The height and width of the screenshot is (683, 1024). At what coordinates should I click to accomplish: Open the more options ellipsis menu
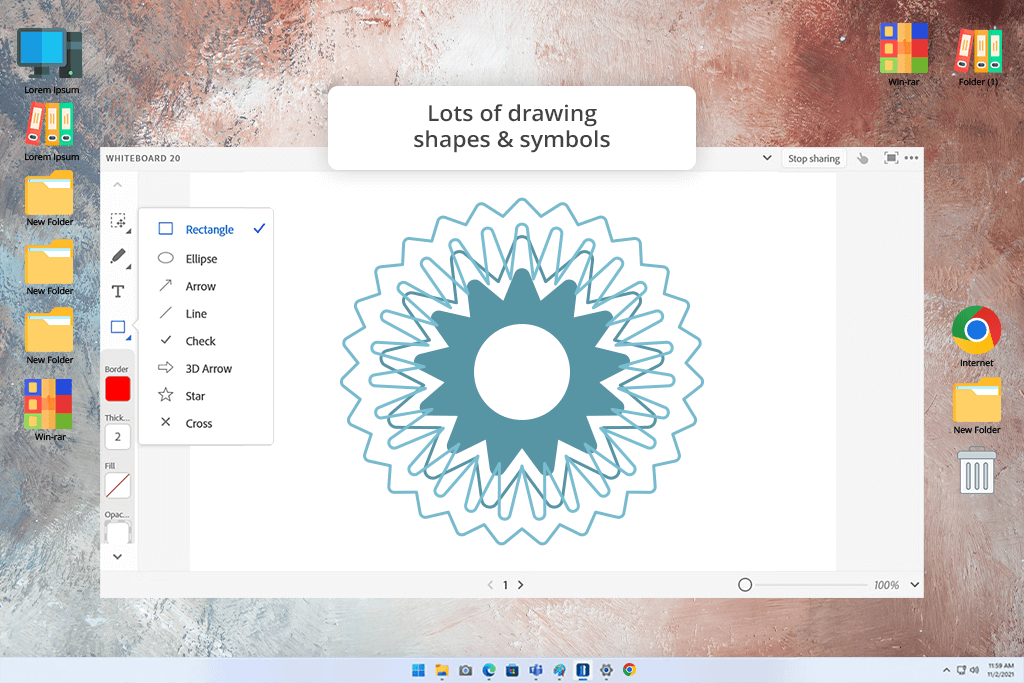click(x=912, y=158)
